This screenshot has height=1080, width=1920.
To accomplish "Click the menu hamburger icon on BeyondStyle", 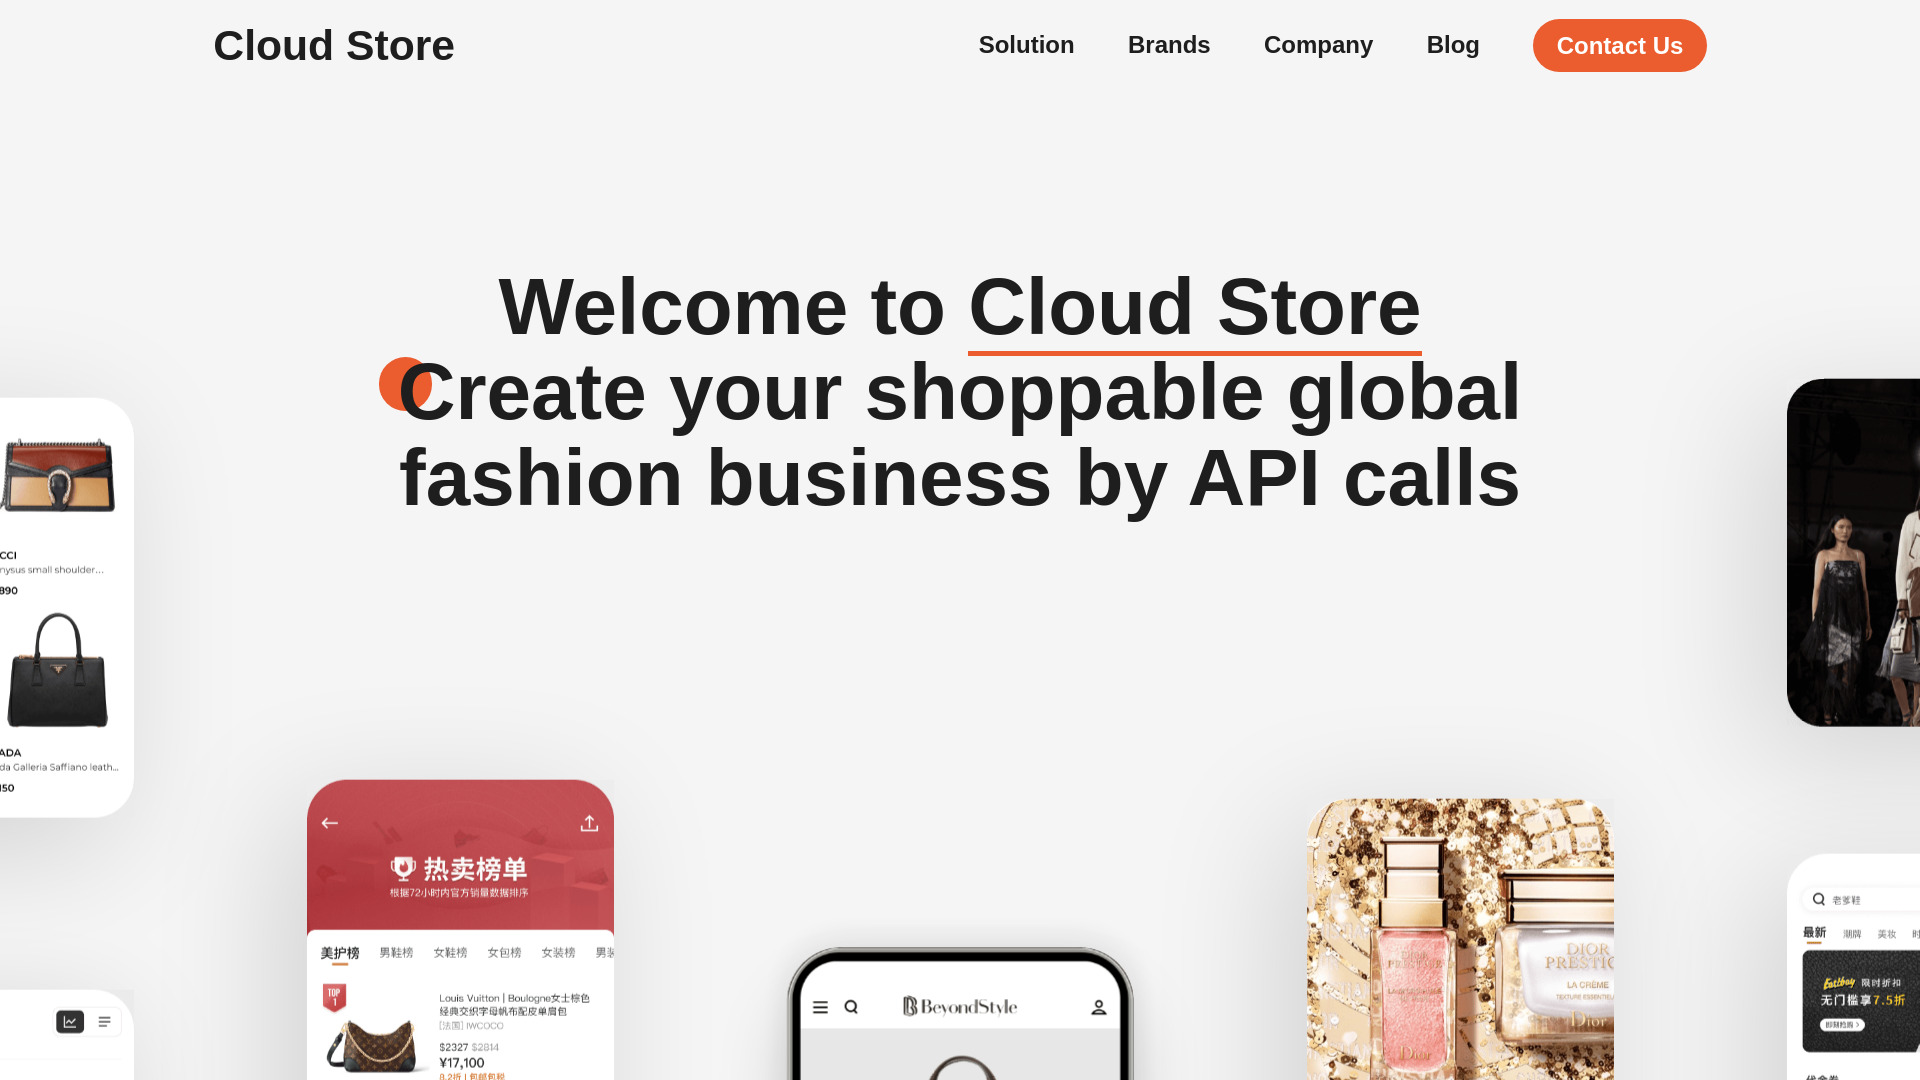I will [820, 1006].
